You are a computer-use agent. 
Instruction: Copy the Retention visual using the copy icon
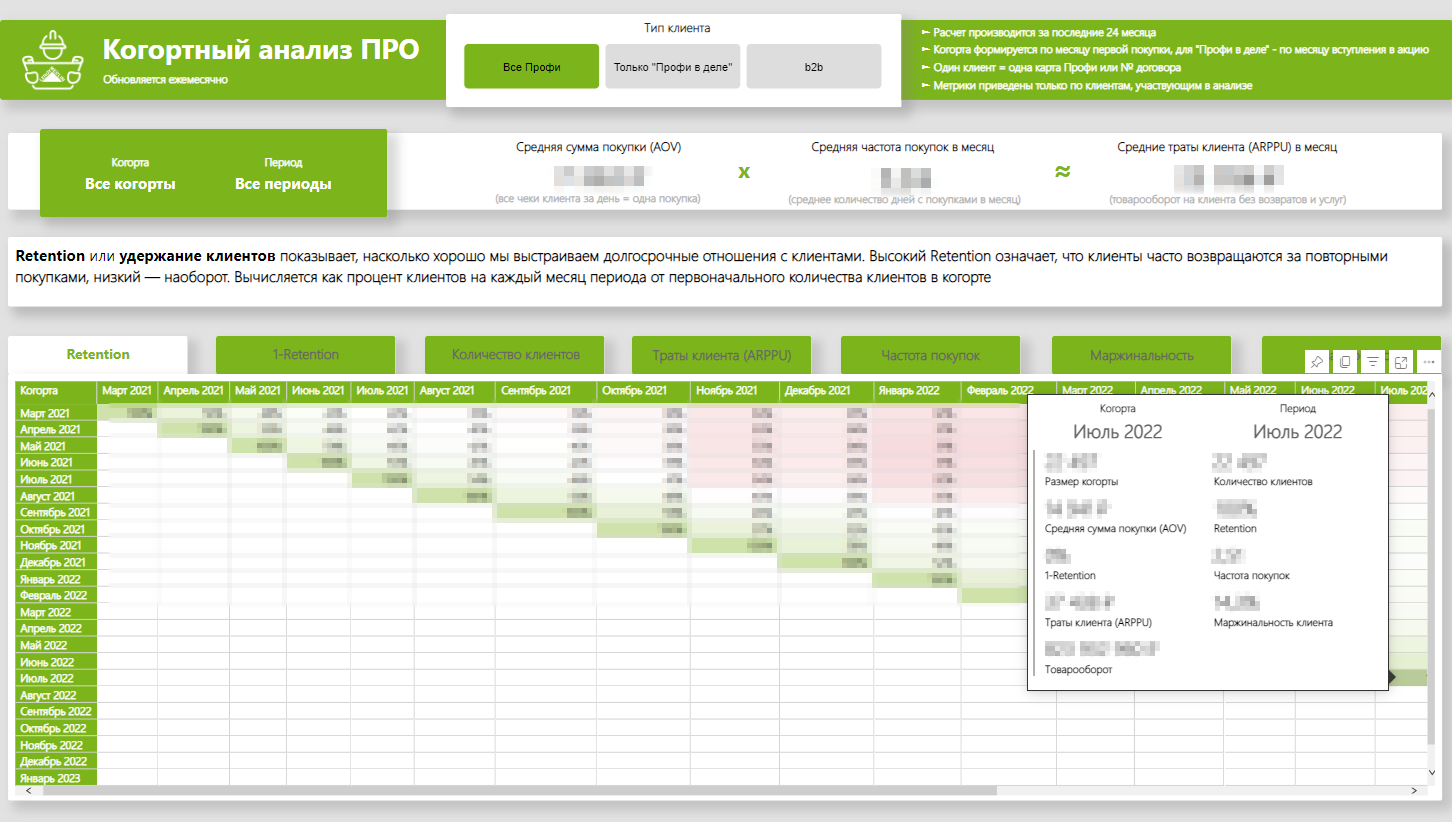click(x=1345, y=361)
